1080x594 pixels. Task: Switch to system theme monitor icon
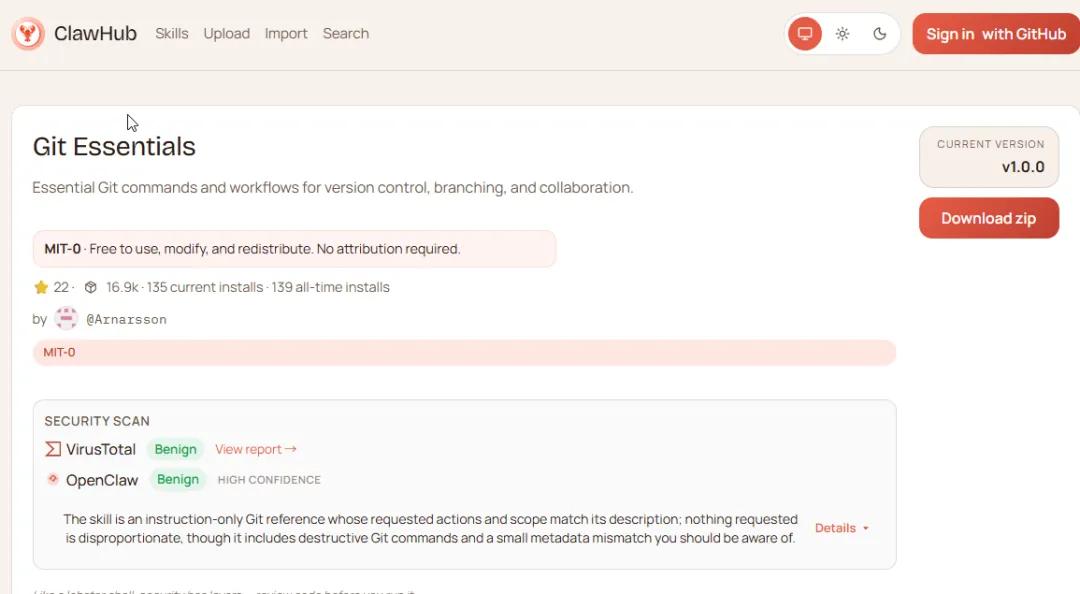804,34
